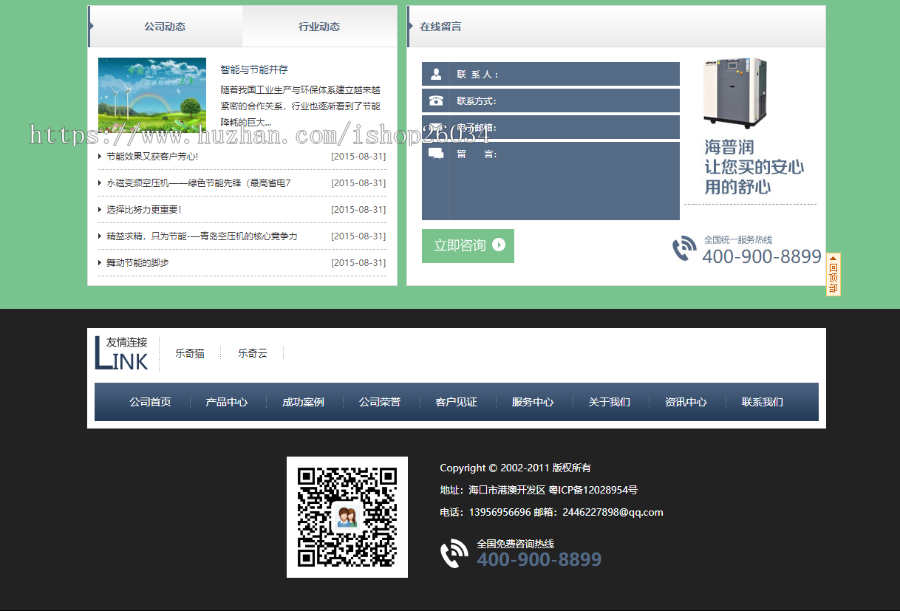The image size is (900, 611).
Task: Click the Copyright © 2002-2011 版权所有 text
Action: coord(515,468)
